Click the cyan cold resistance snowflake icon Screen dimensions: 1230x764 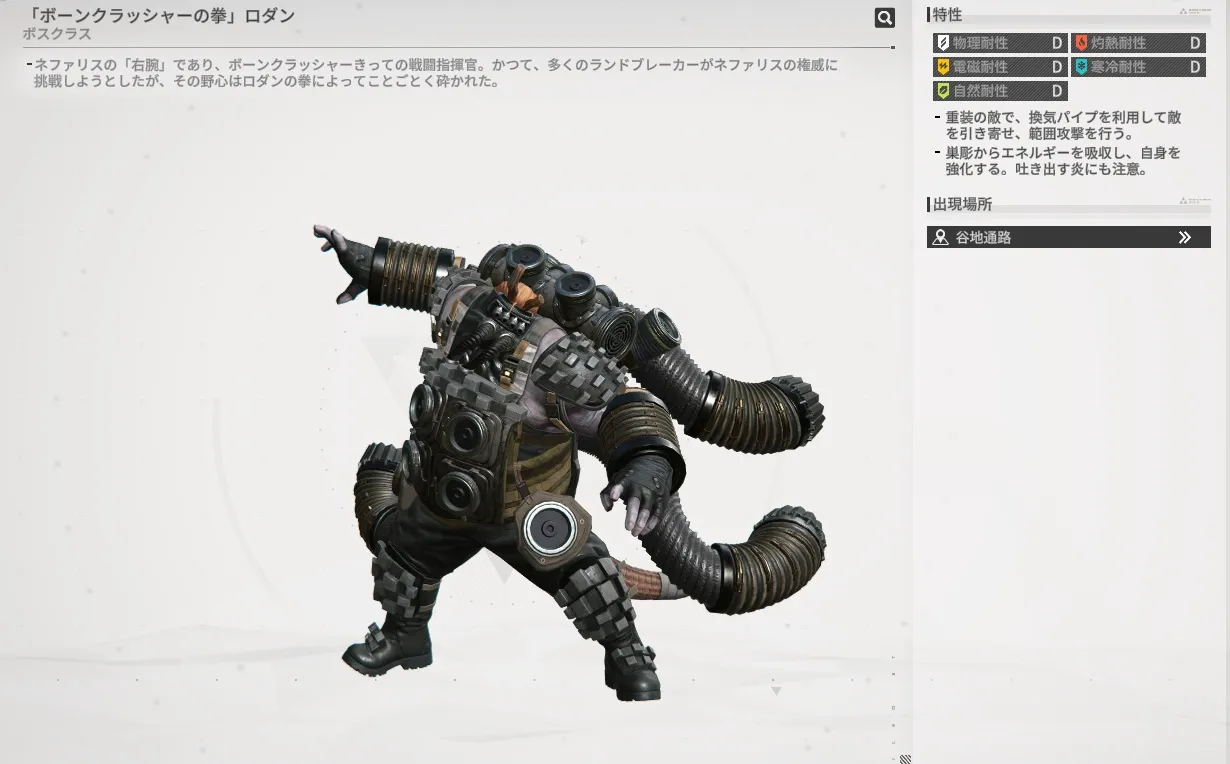click(x=1081, y=67)
